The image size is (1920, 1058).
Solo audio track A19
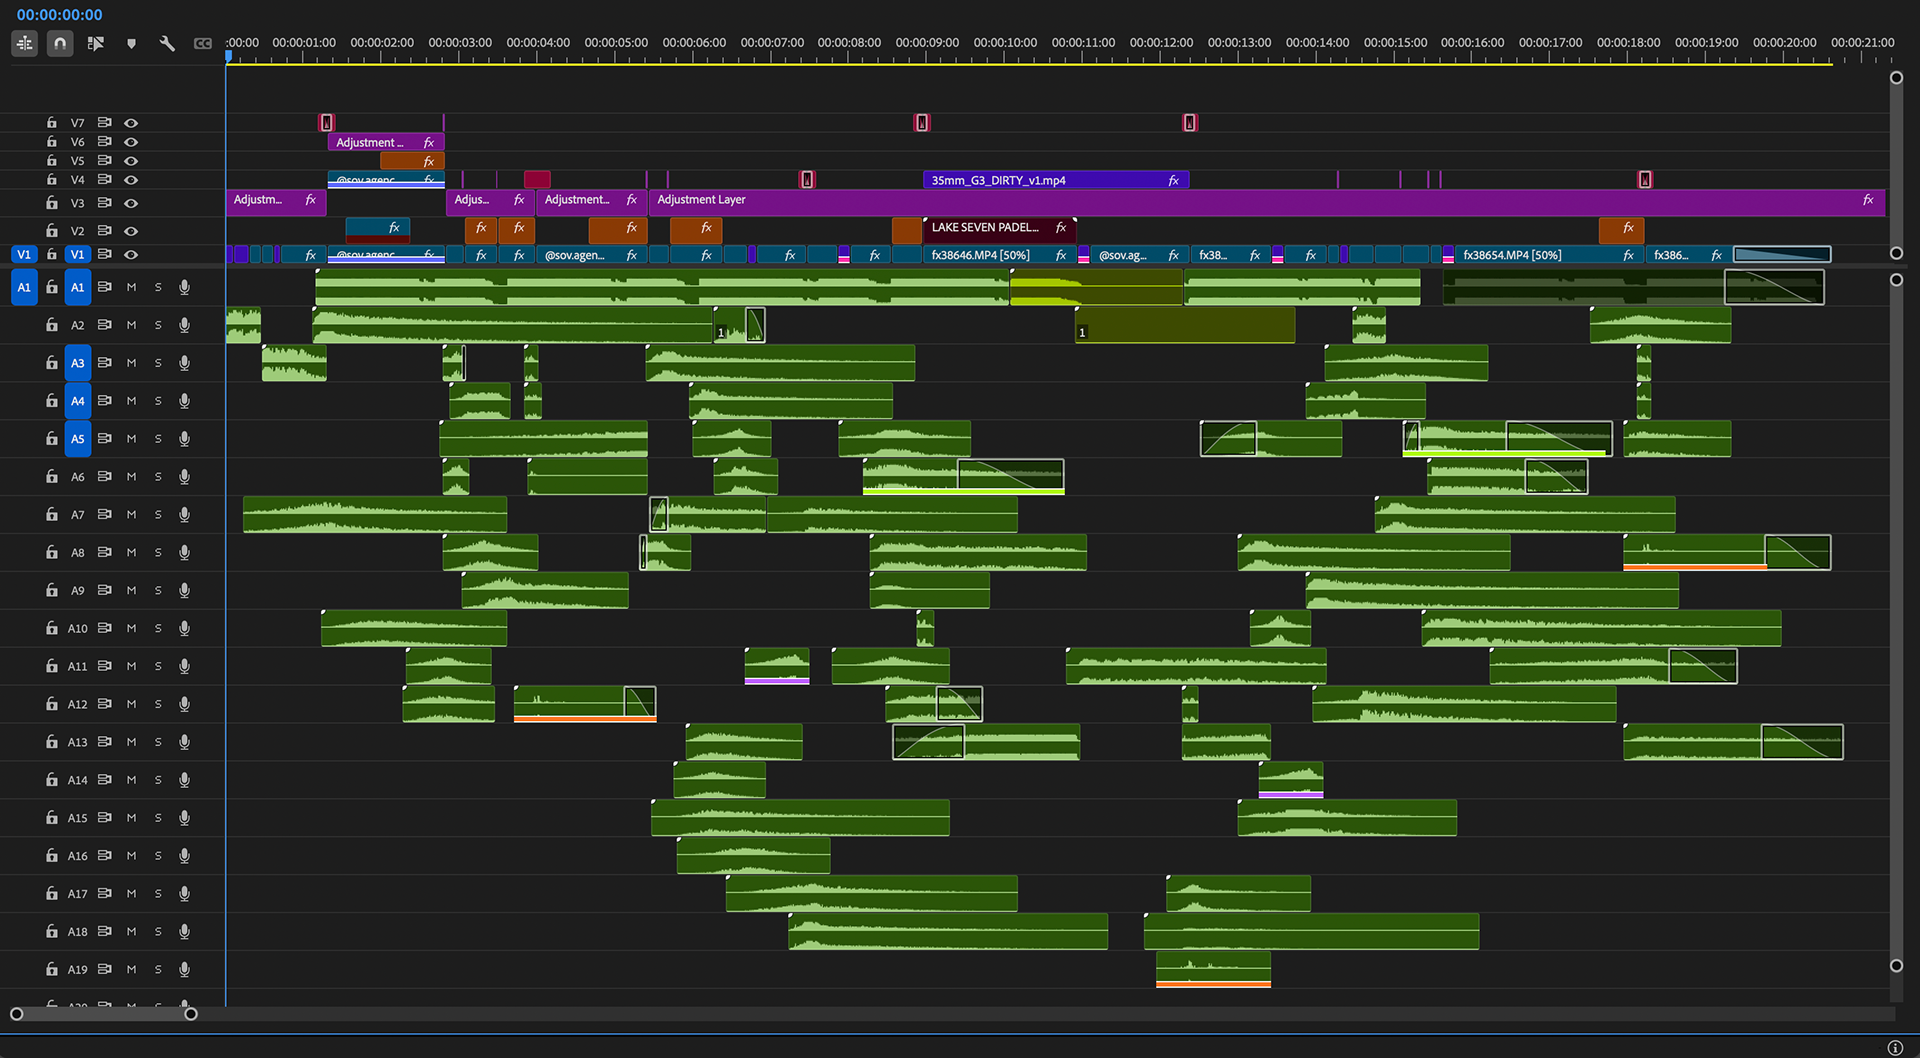(158, 969)
